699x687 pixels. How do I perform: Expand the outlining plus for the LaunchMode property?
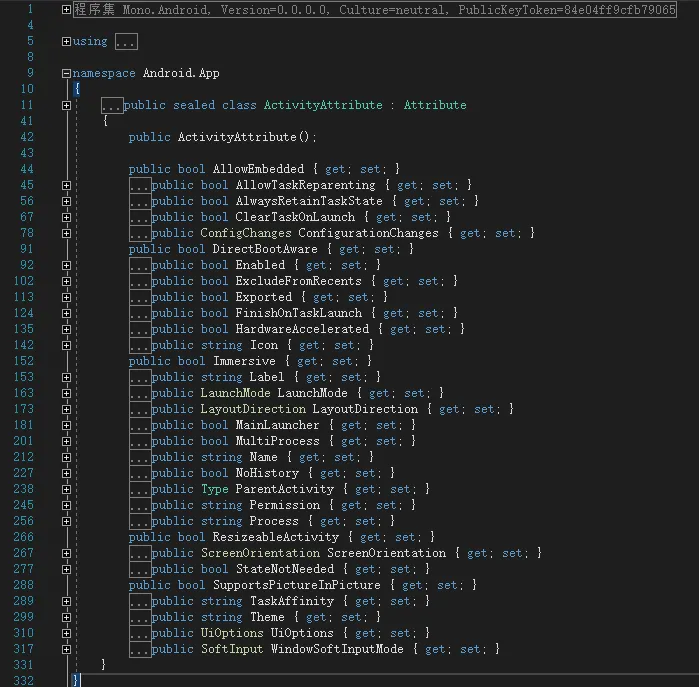point(66,393)
